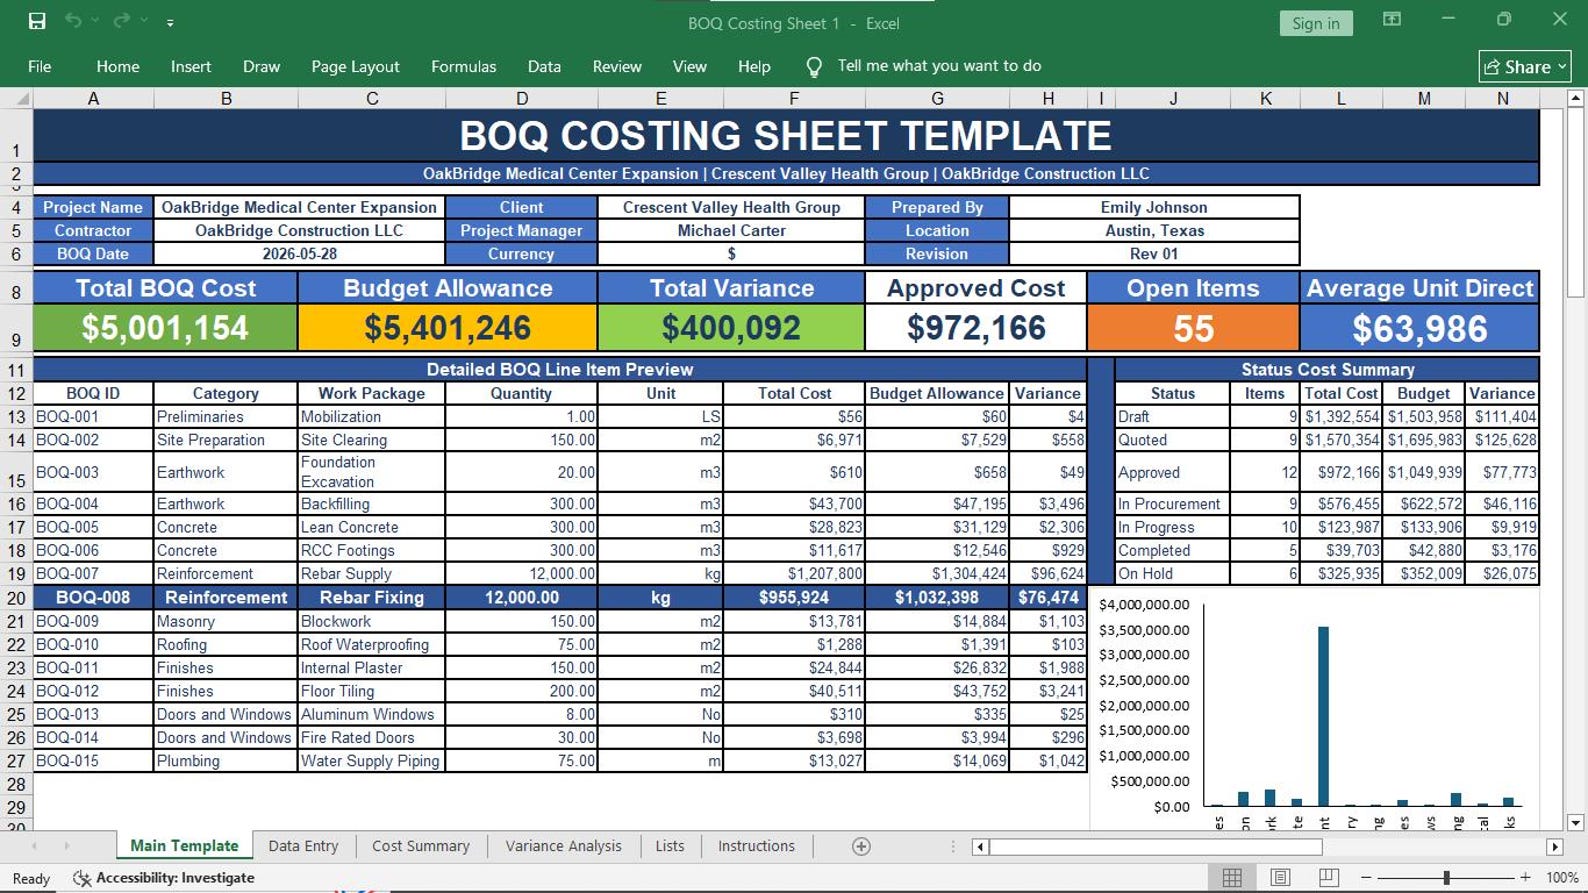This screenshot has width=1588, height=893.
Task: Click the Ribbon Display Options icon
Action: (x=1391, y=20)
